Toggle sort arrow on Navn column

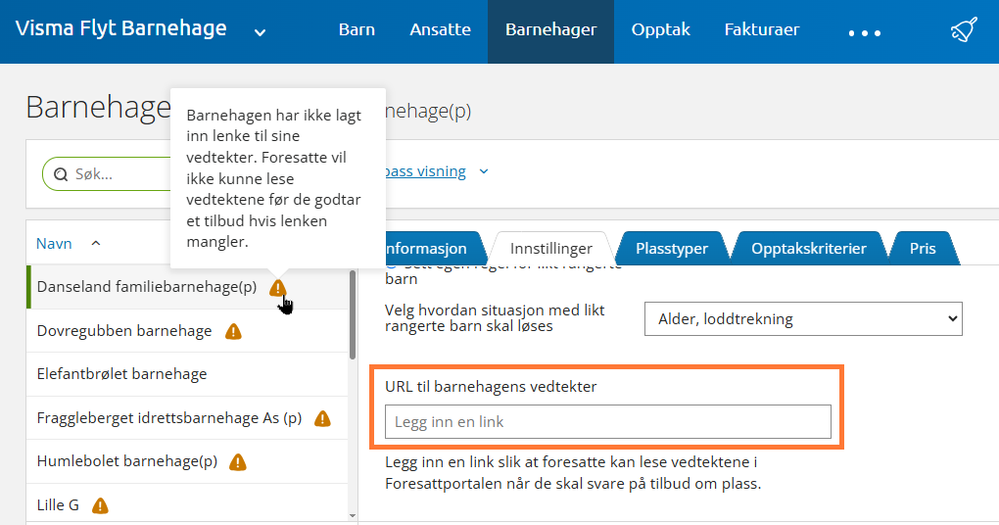click(x=96, y=243)
